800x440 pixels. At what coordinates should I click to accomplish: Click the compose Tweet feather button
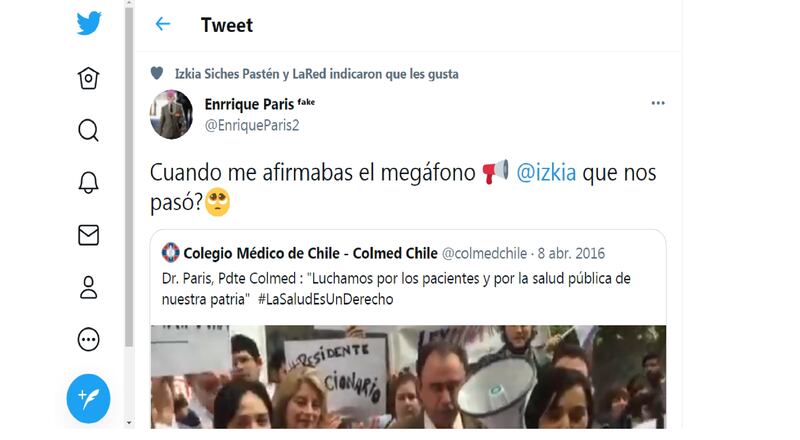pos(88,398)
